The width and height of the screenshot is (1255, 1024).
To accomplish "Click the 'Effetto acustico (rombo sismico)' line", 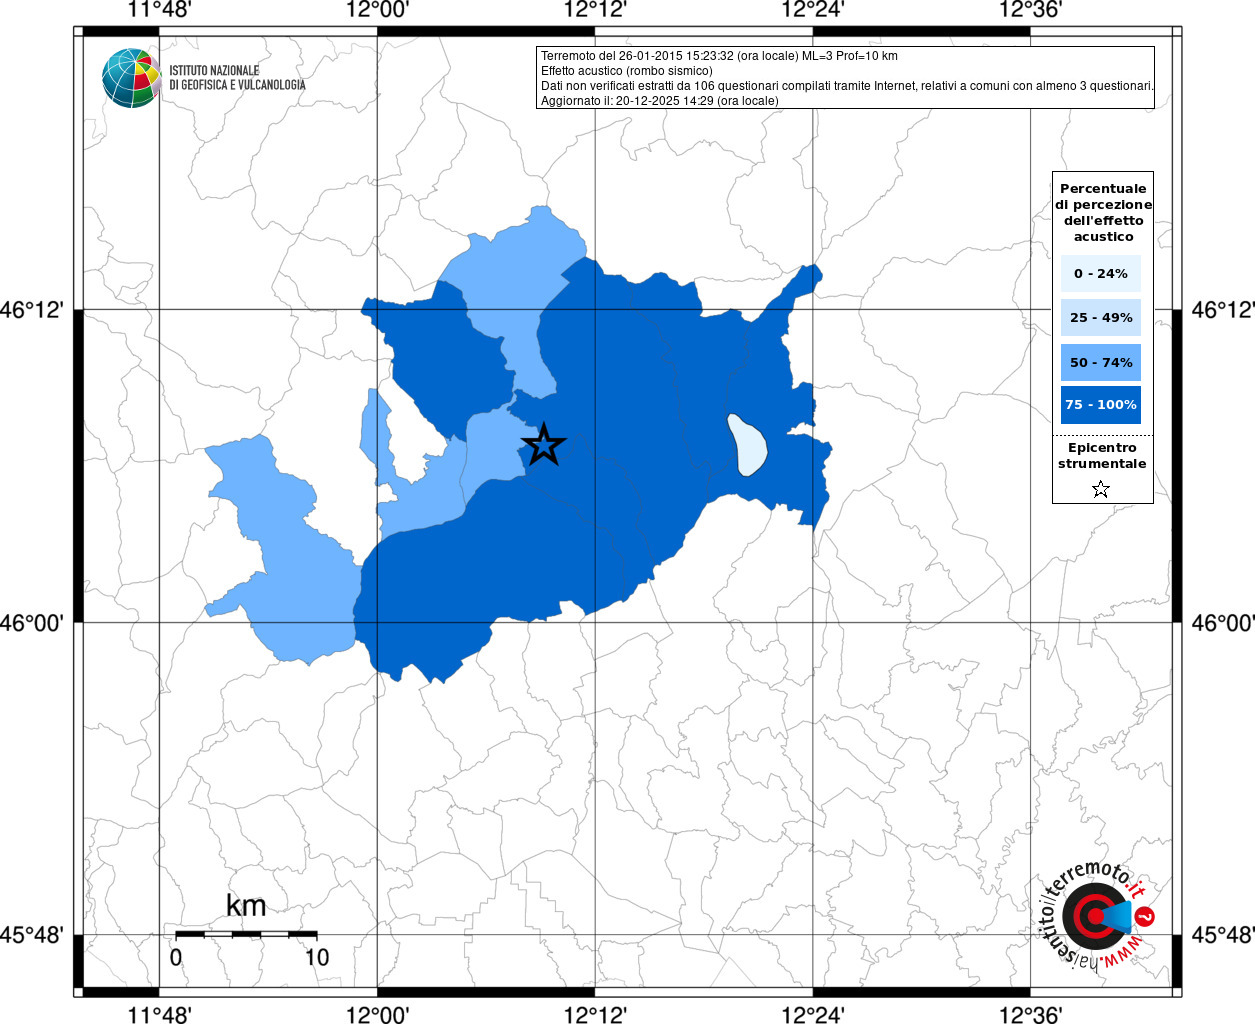I will (627, 71).
